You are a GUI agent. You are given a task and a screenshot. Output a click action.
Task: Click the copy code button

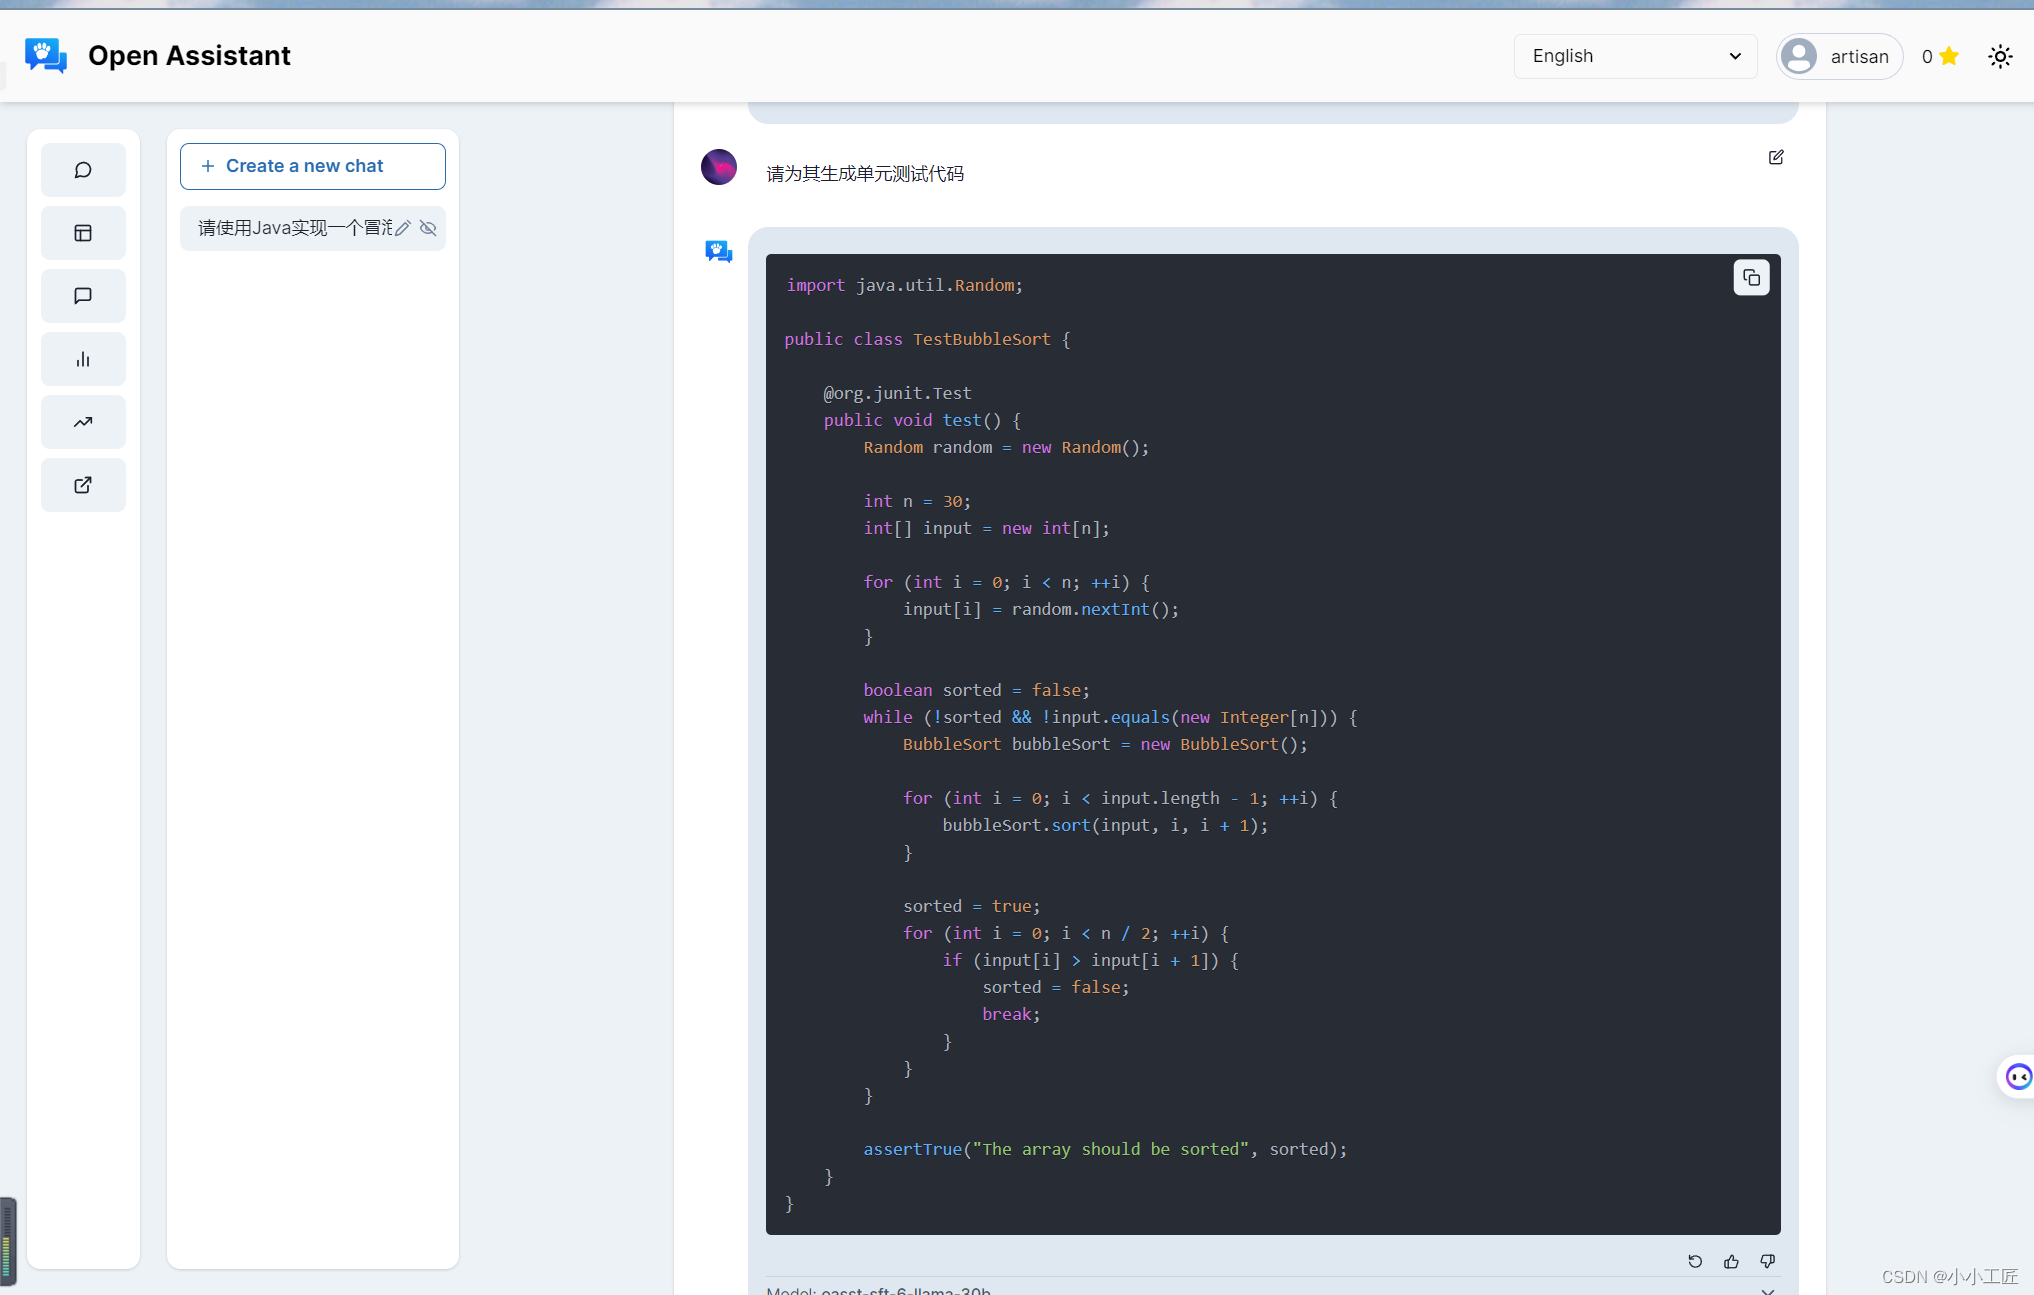click(1751, 277)
